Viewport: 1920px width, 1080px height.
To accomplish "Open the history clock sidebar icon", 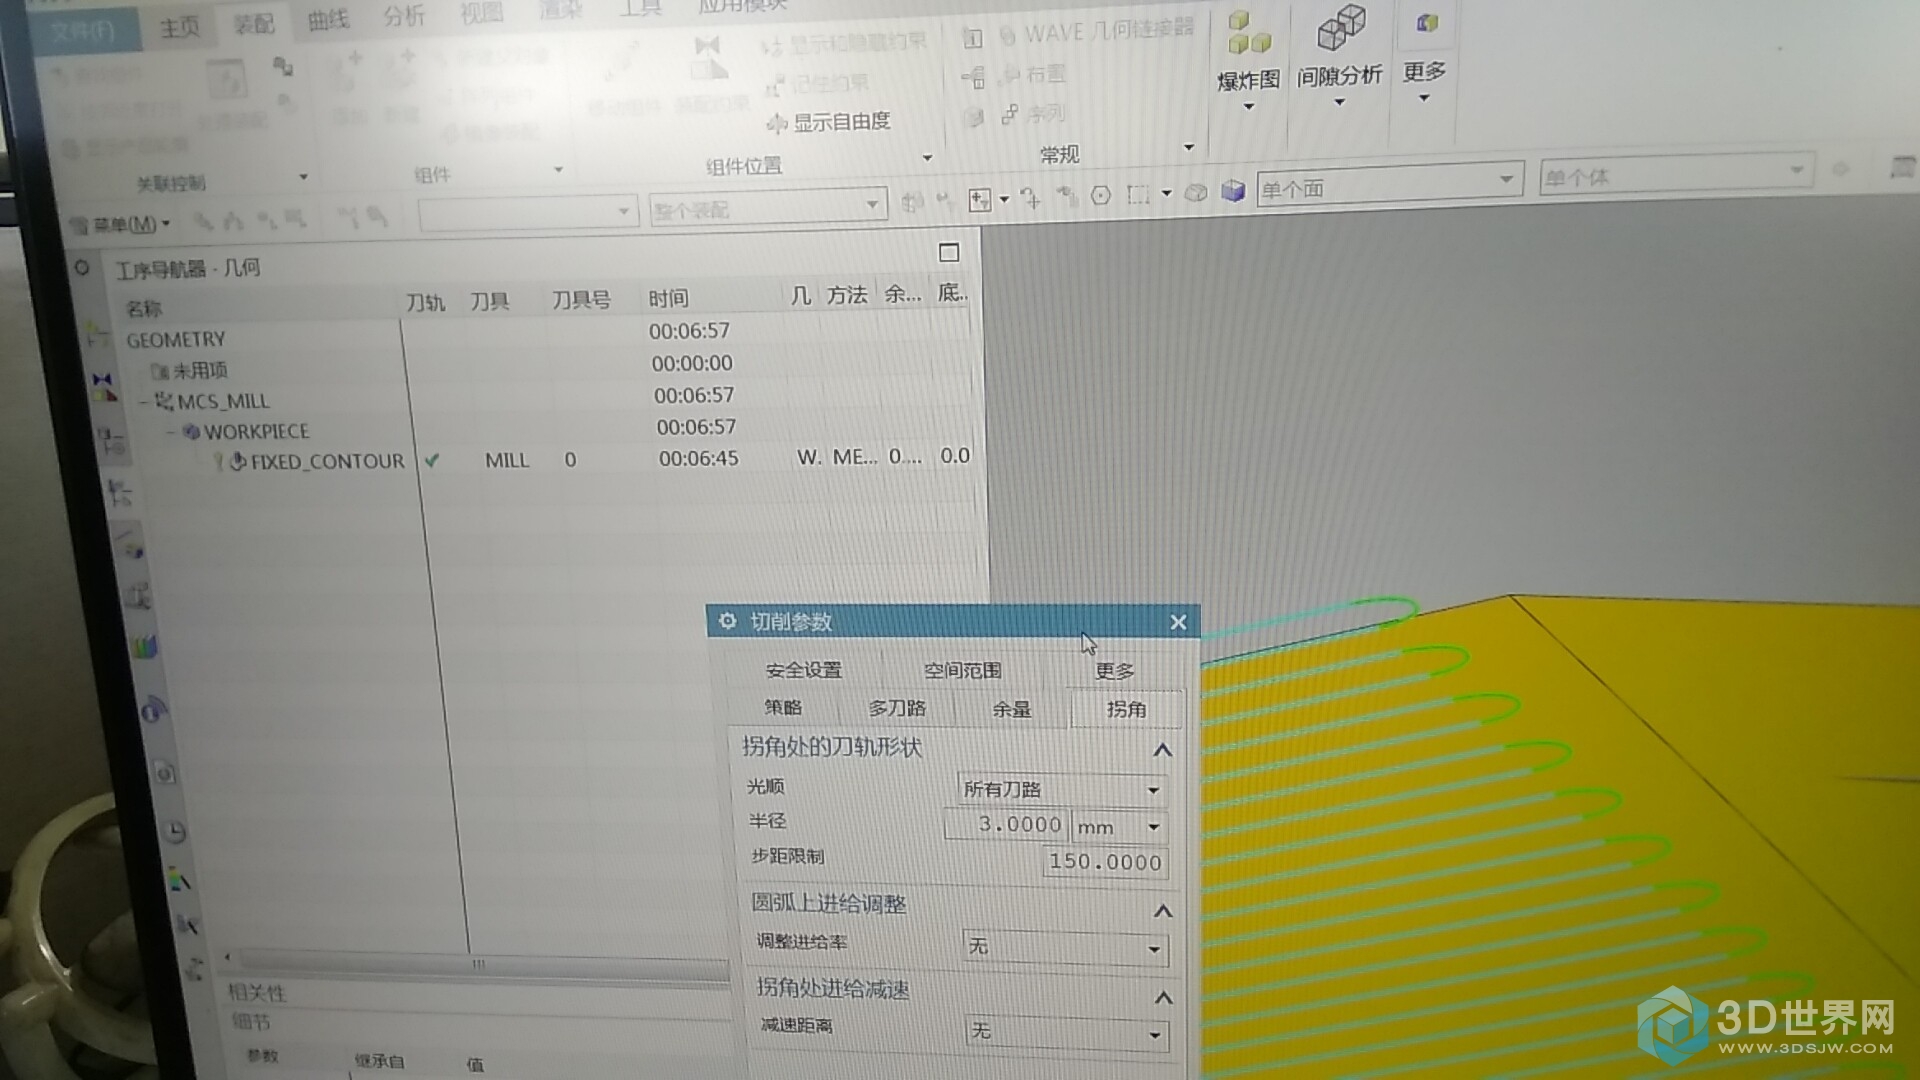I will (174, 832).
